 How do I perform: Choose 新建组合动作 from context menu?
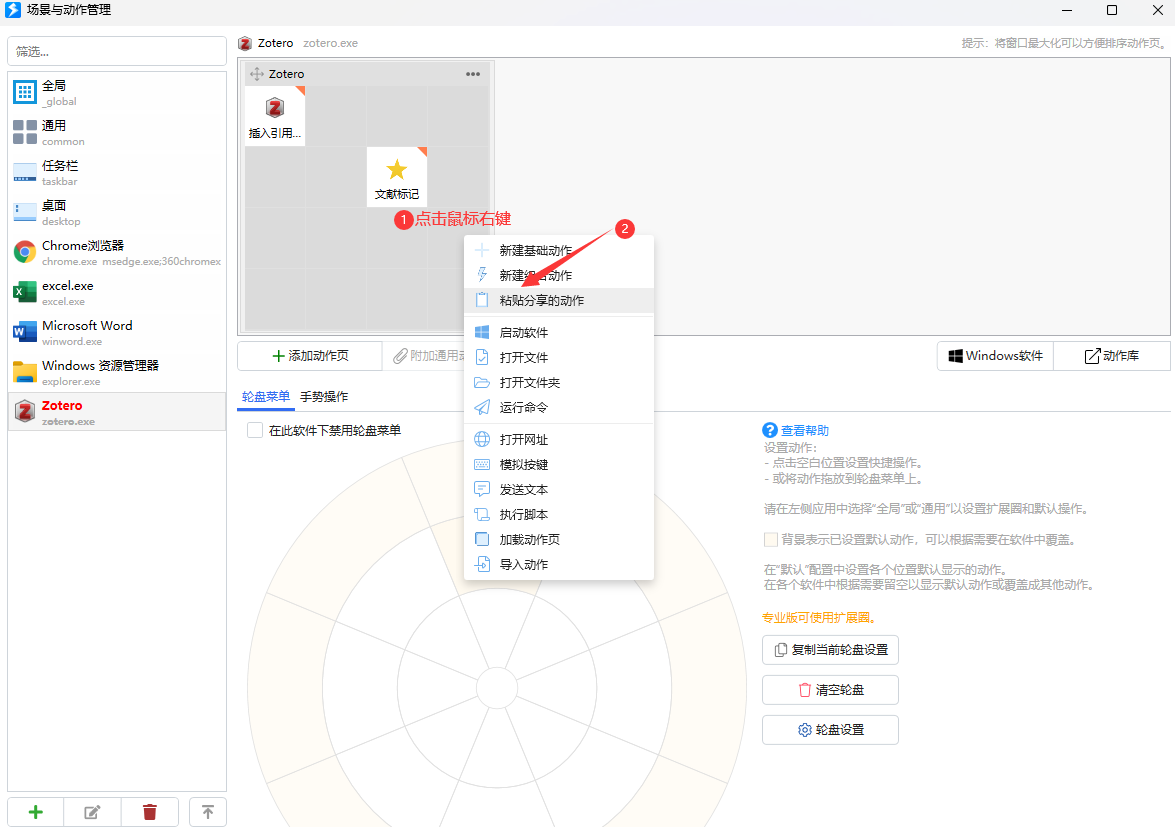559,275
